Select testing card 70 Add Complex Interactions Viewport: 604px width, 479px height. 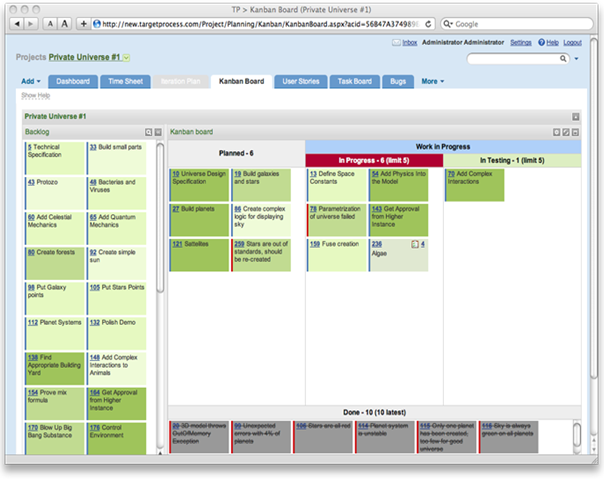475,185
